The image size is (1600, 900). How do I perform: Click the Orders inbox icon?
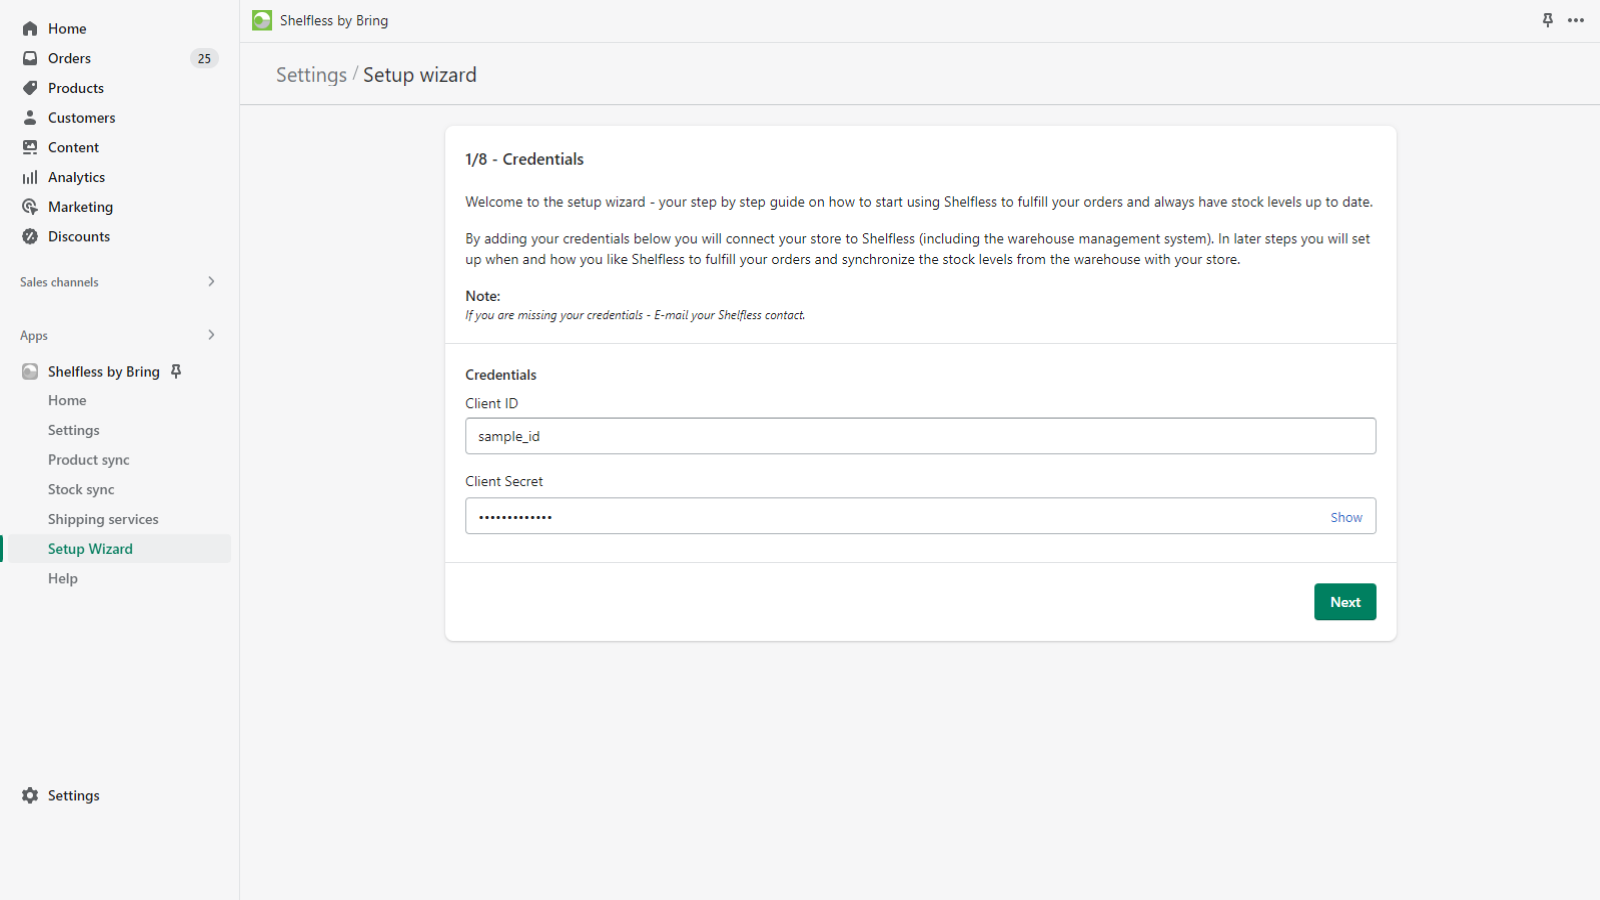30,58
